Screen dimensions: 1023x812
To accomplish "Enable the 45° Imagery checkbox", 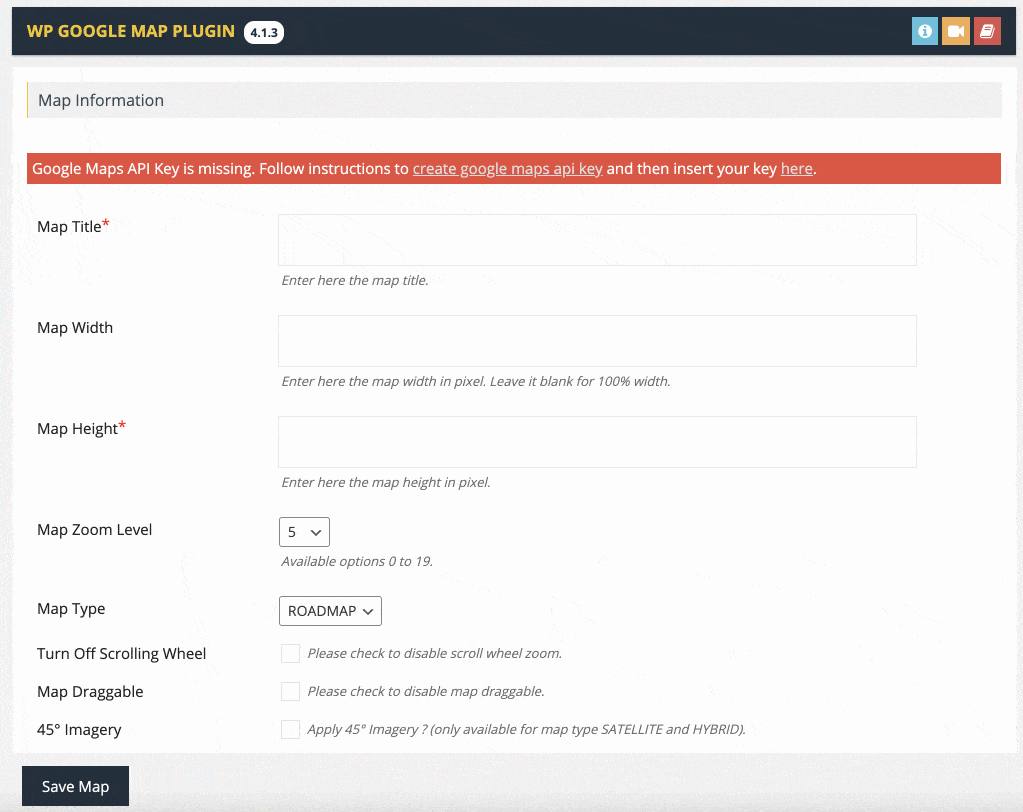I will tap(290, 729).
